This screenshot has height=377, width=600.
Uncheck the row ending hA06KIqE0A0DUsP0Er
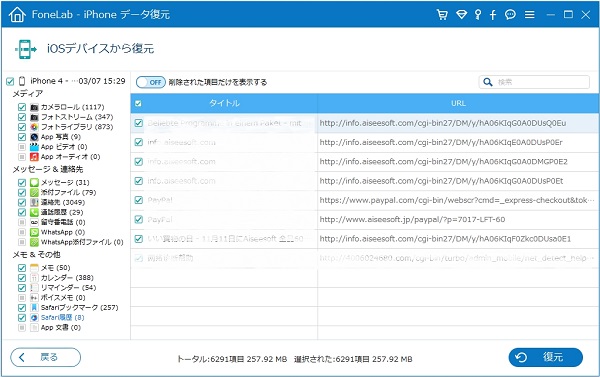[139, 142]
